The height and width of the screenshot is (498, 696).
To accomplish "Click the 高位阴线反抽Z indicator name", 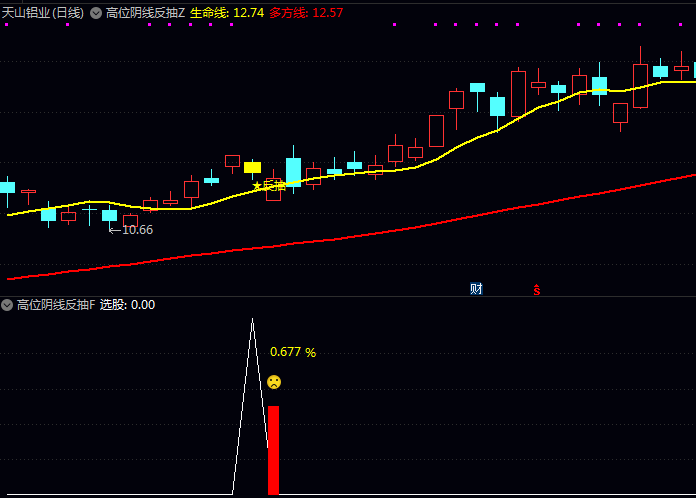I will tap(145, 13).
